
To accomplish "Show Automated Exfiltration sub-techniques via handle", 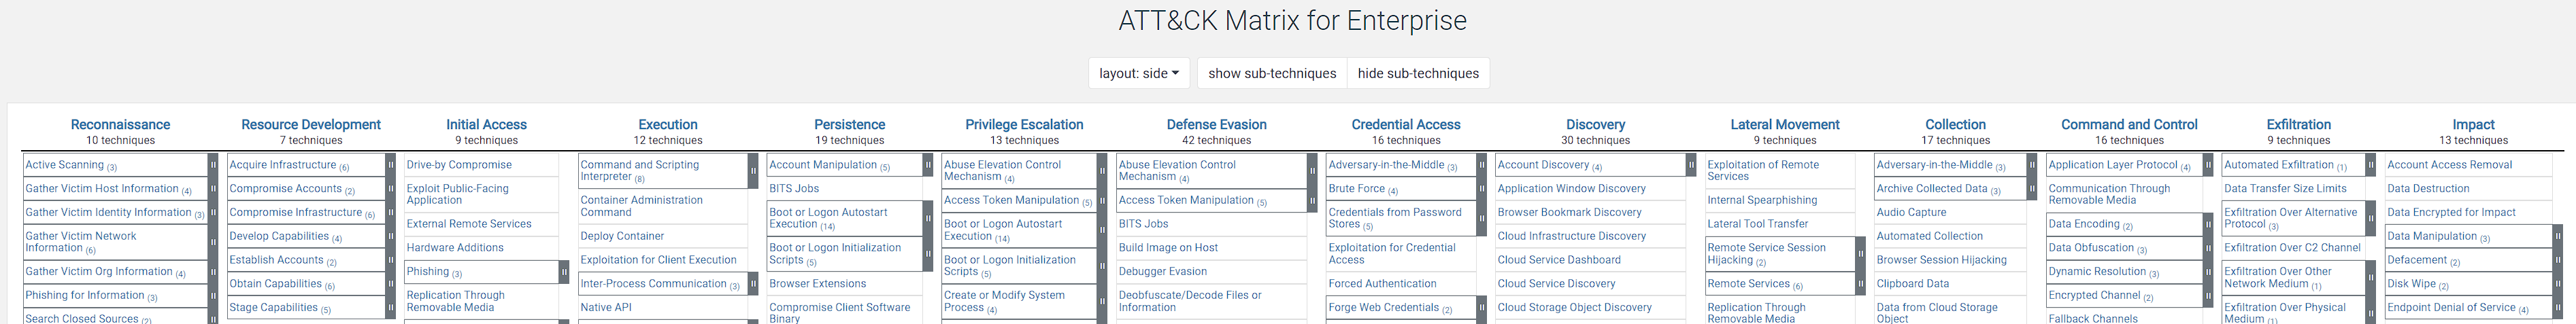I will tap(2370, 165).
